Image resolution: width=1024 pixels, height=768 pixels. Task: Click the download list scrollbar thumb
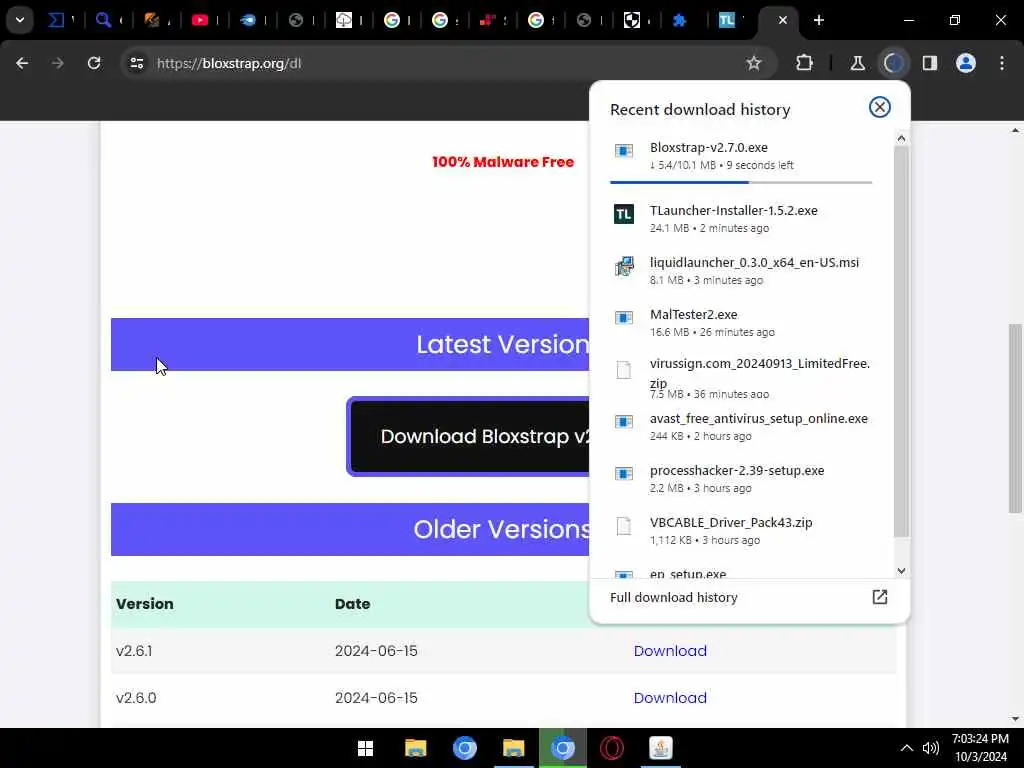click(901, 341)
